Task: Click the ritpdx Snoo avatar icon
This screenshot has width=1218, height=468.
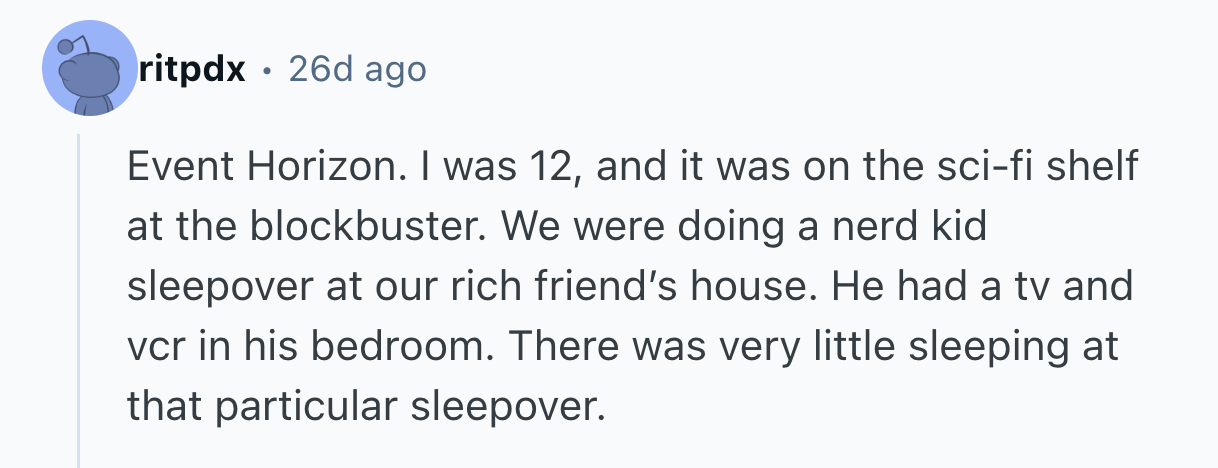Action: click(x=89, y=70)
